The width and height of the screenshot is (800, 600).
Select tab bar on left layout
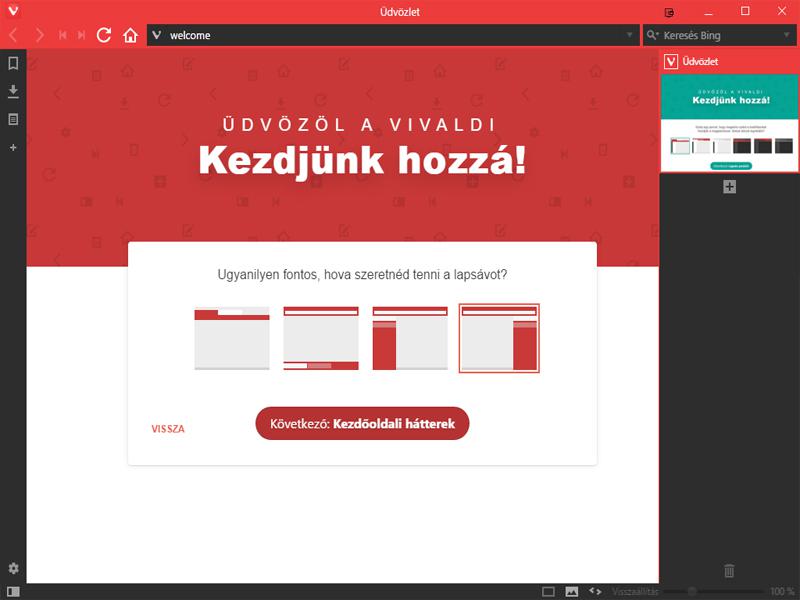coord(410,338)
